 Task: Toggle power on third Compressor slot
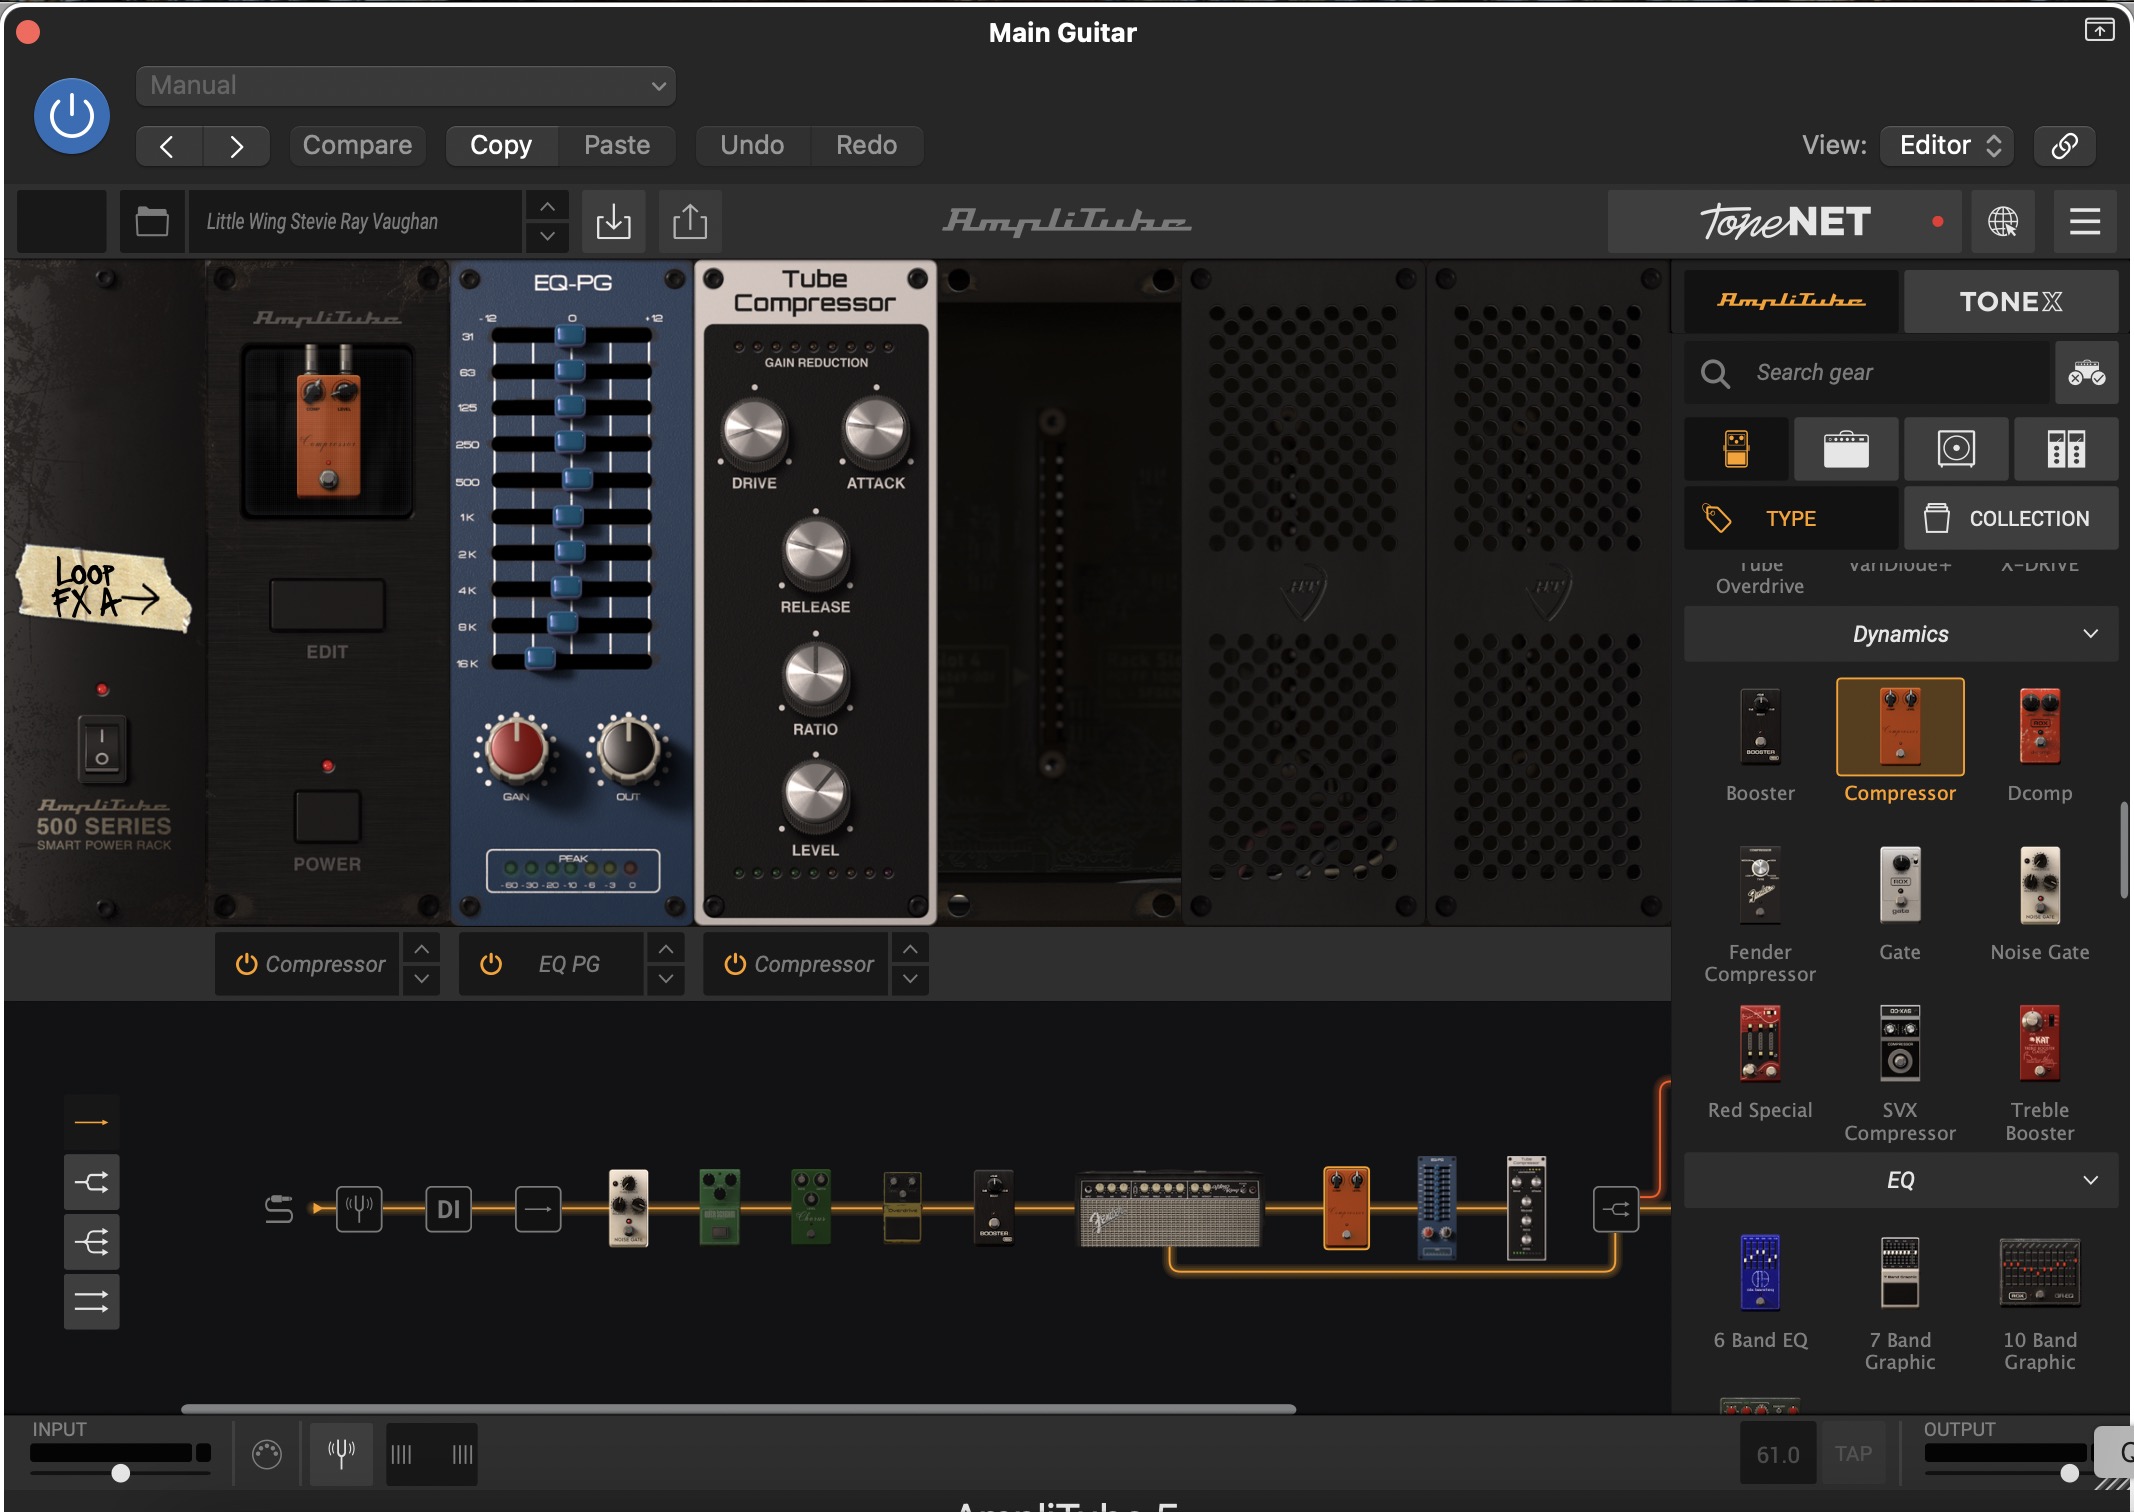click(x=735, y=964)
